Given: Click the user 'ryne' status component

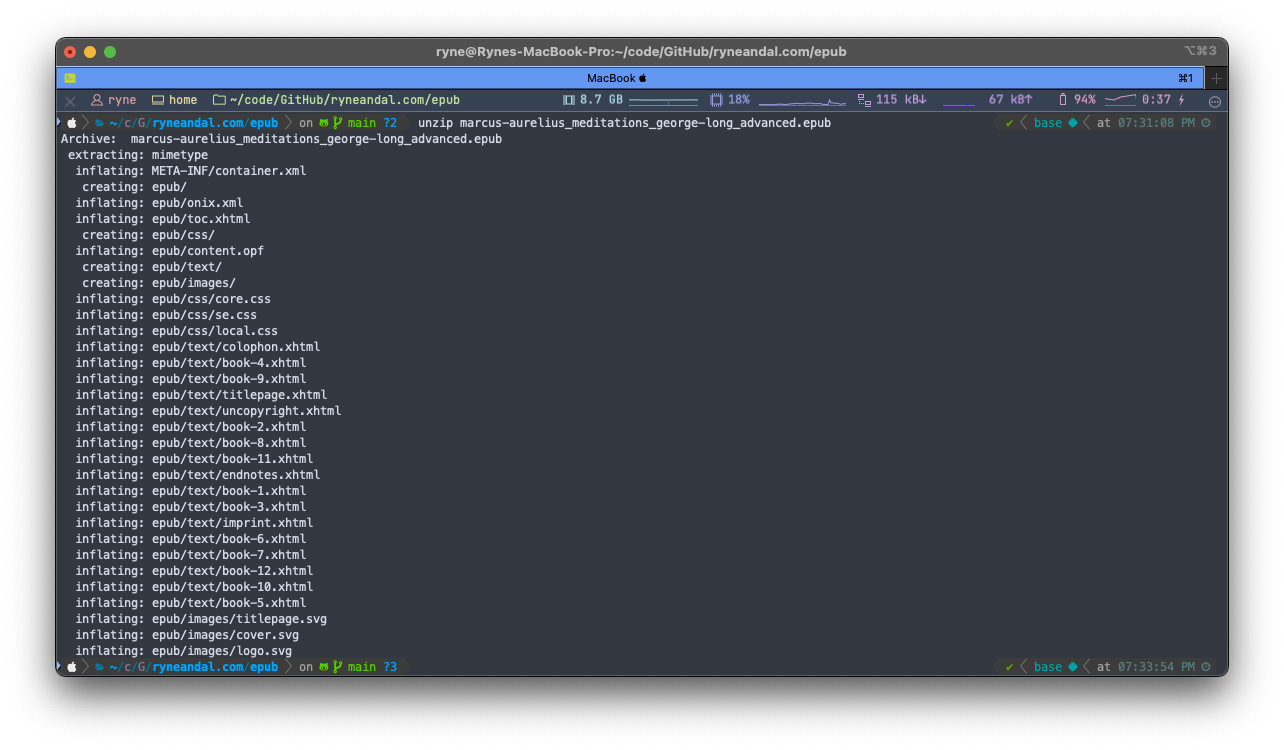Looking at the screenshot, I should pyautogui.click(x=113, y=100).
